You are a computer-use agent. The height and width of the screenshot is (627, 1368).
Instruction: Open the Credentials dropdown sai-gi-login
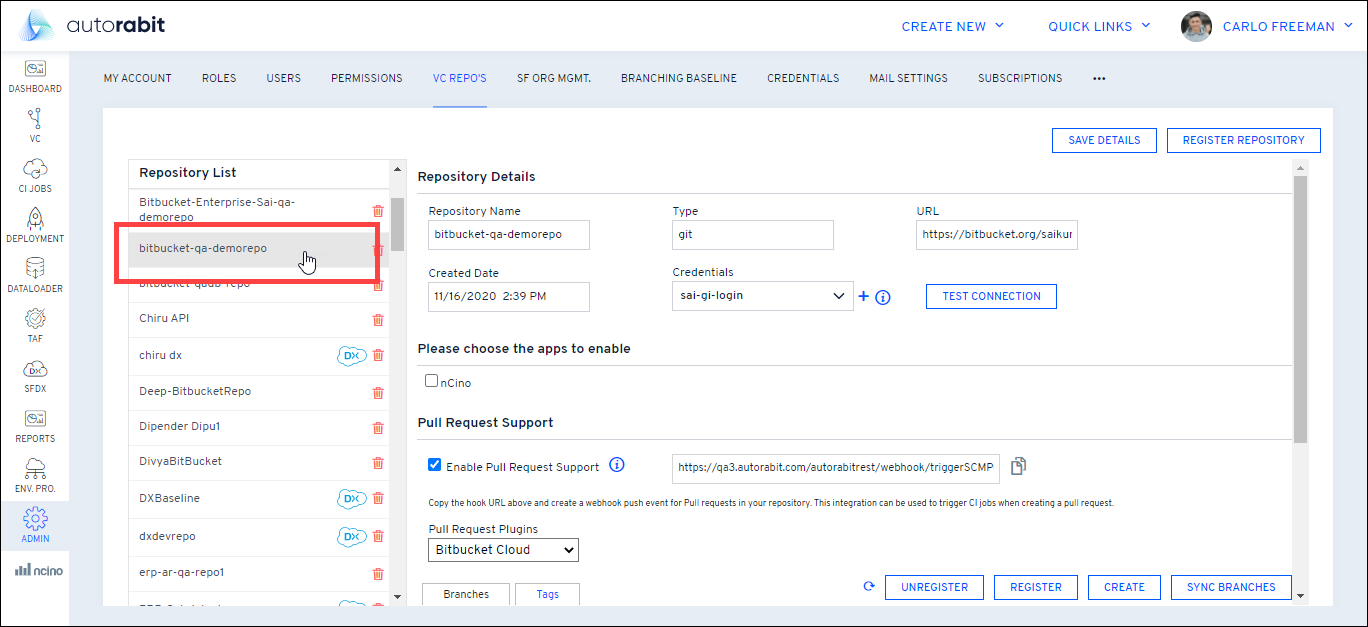pyautogui.click(x=760, y=296)
